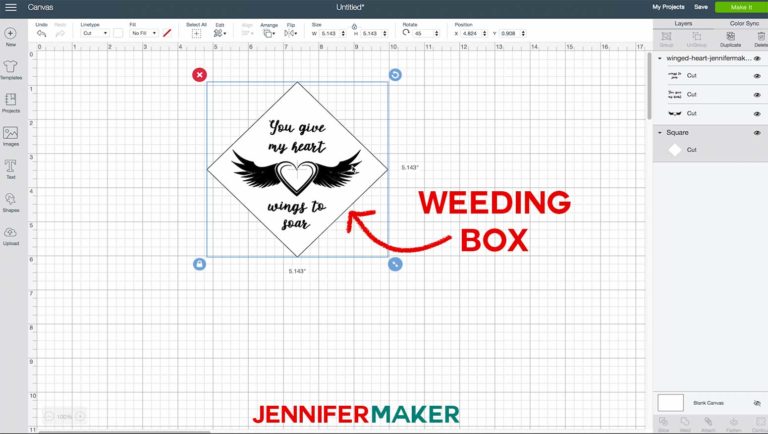Image resolution: width=768 pixels, height=434 pixels.
Task: Create a New project from sidebar
Action: (x=10, y=37)
